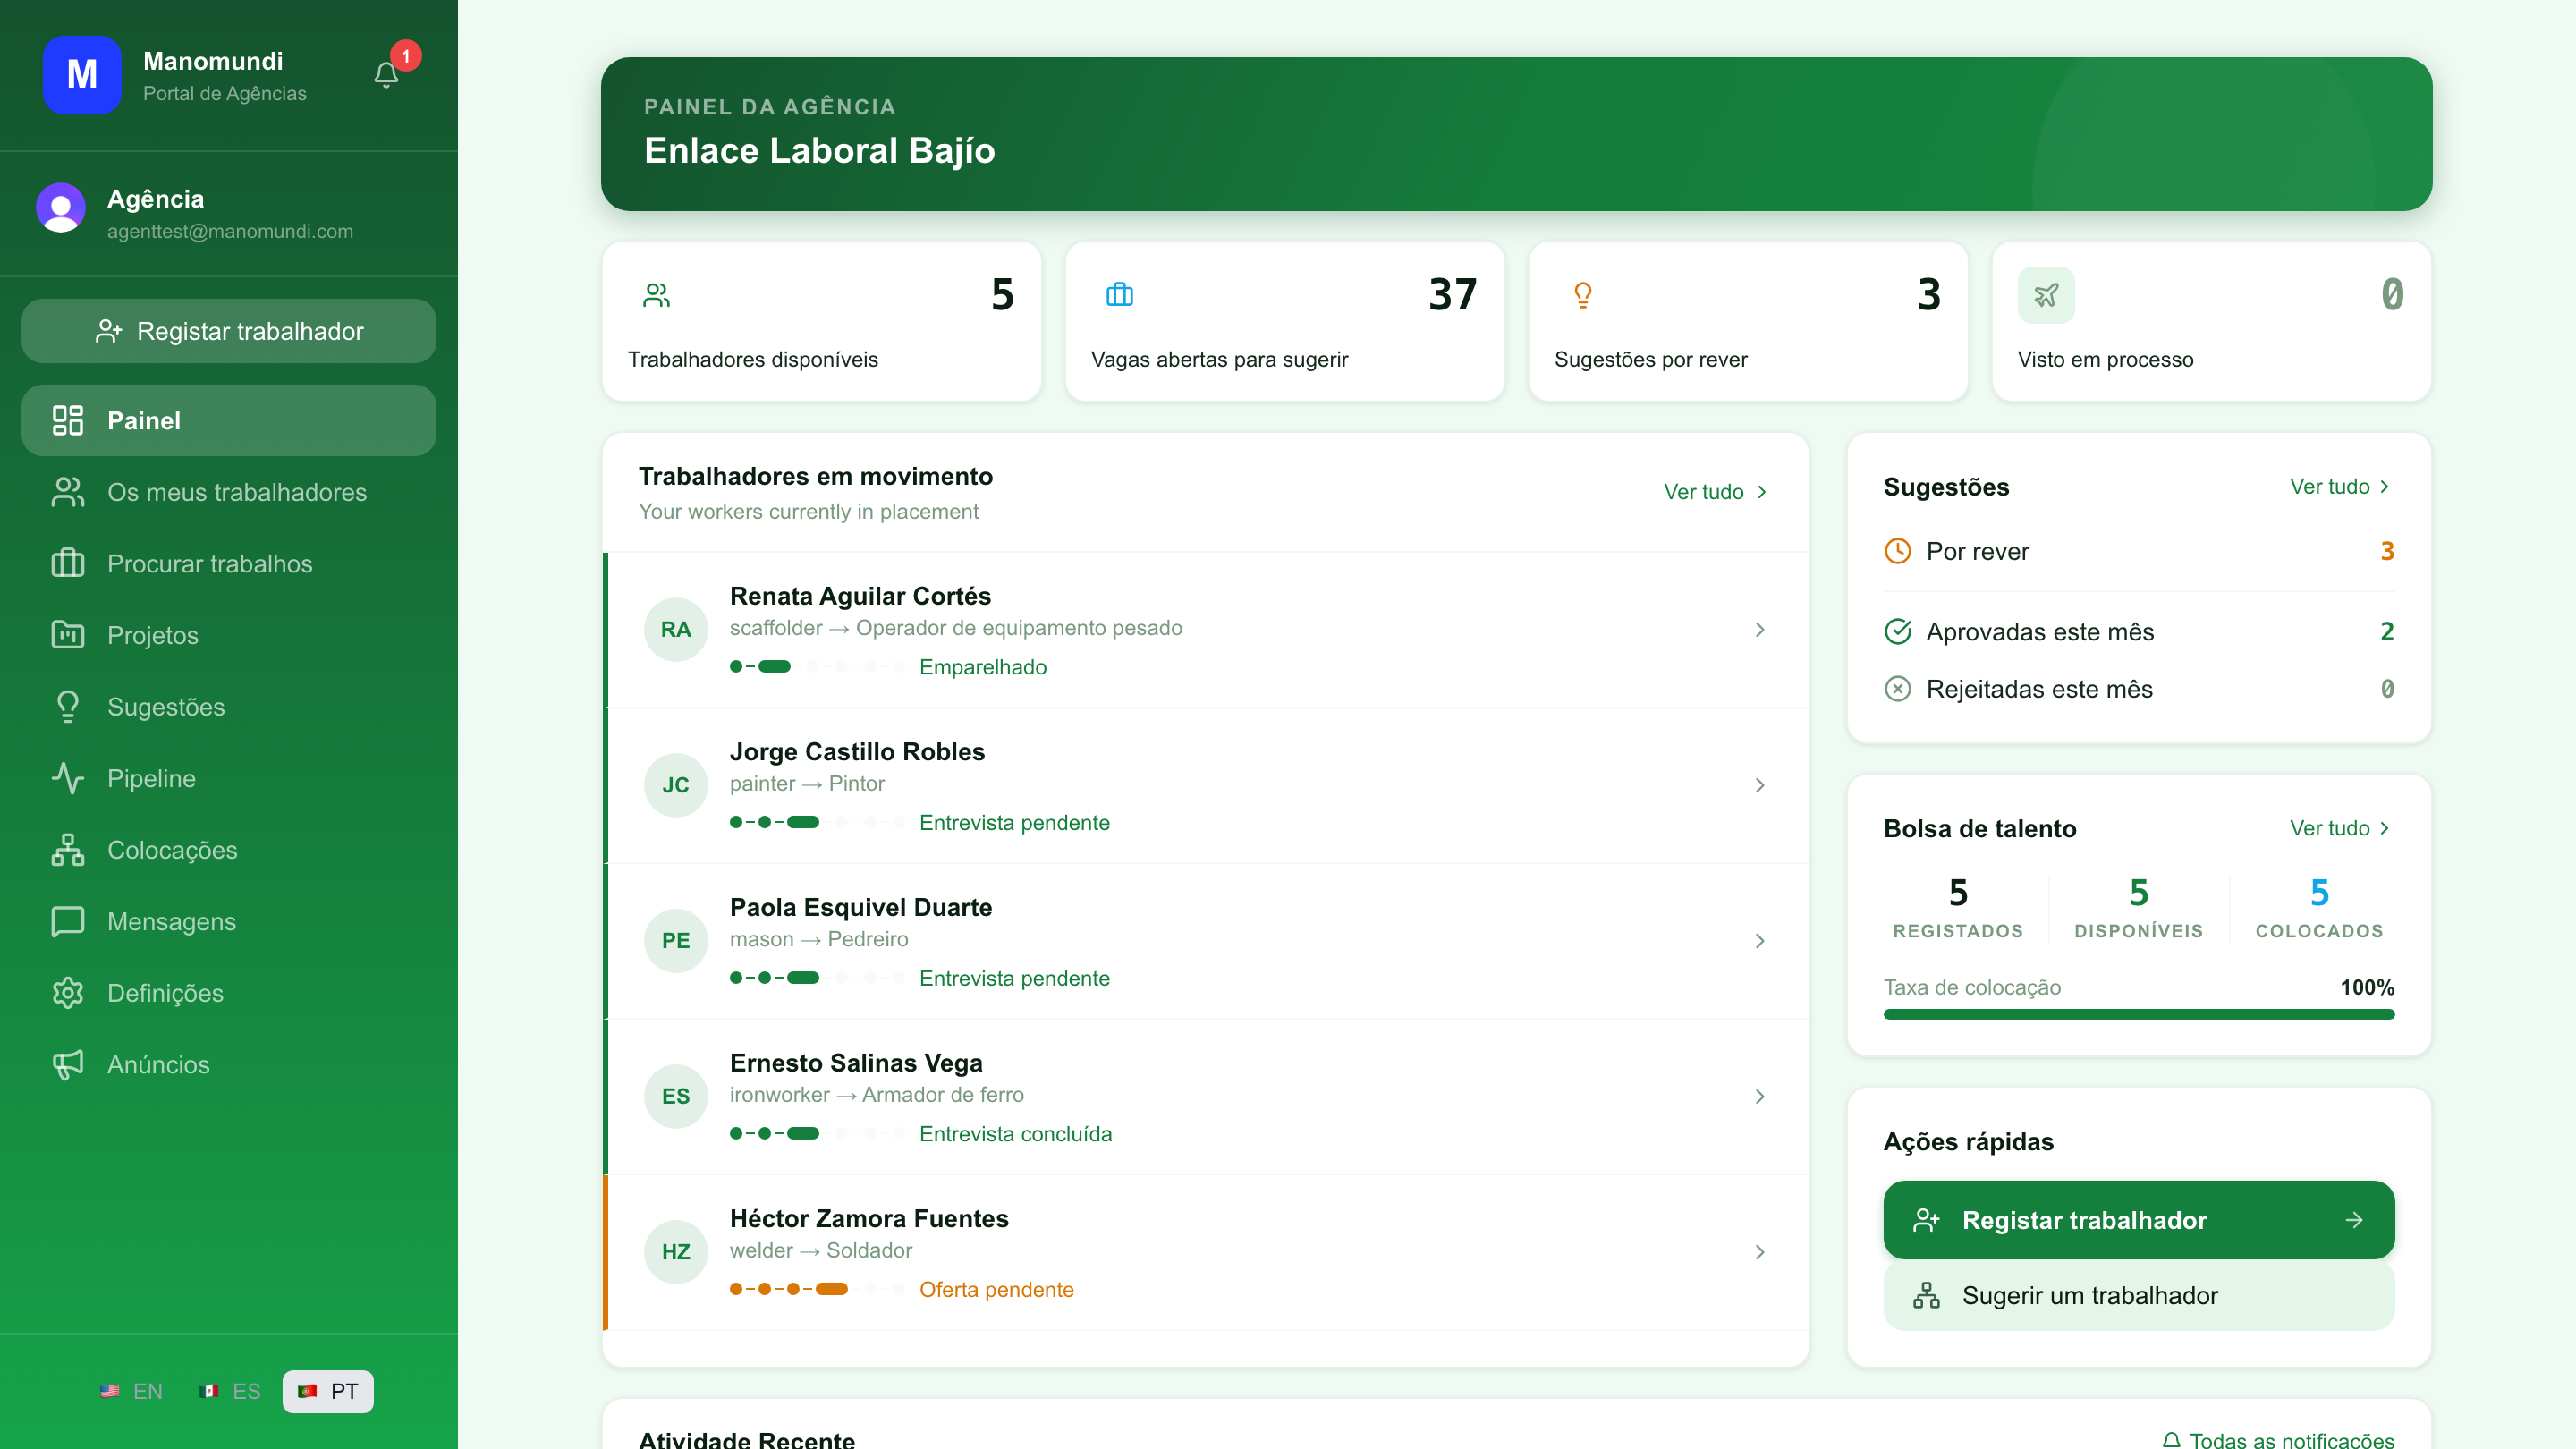Switch language to EN

[132, 1391]
